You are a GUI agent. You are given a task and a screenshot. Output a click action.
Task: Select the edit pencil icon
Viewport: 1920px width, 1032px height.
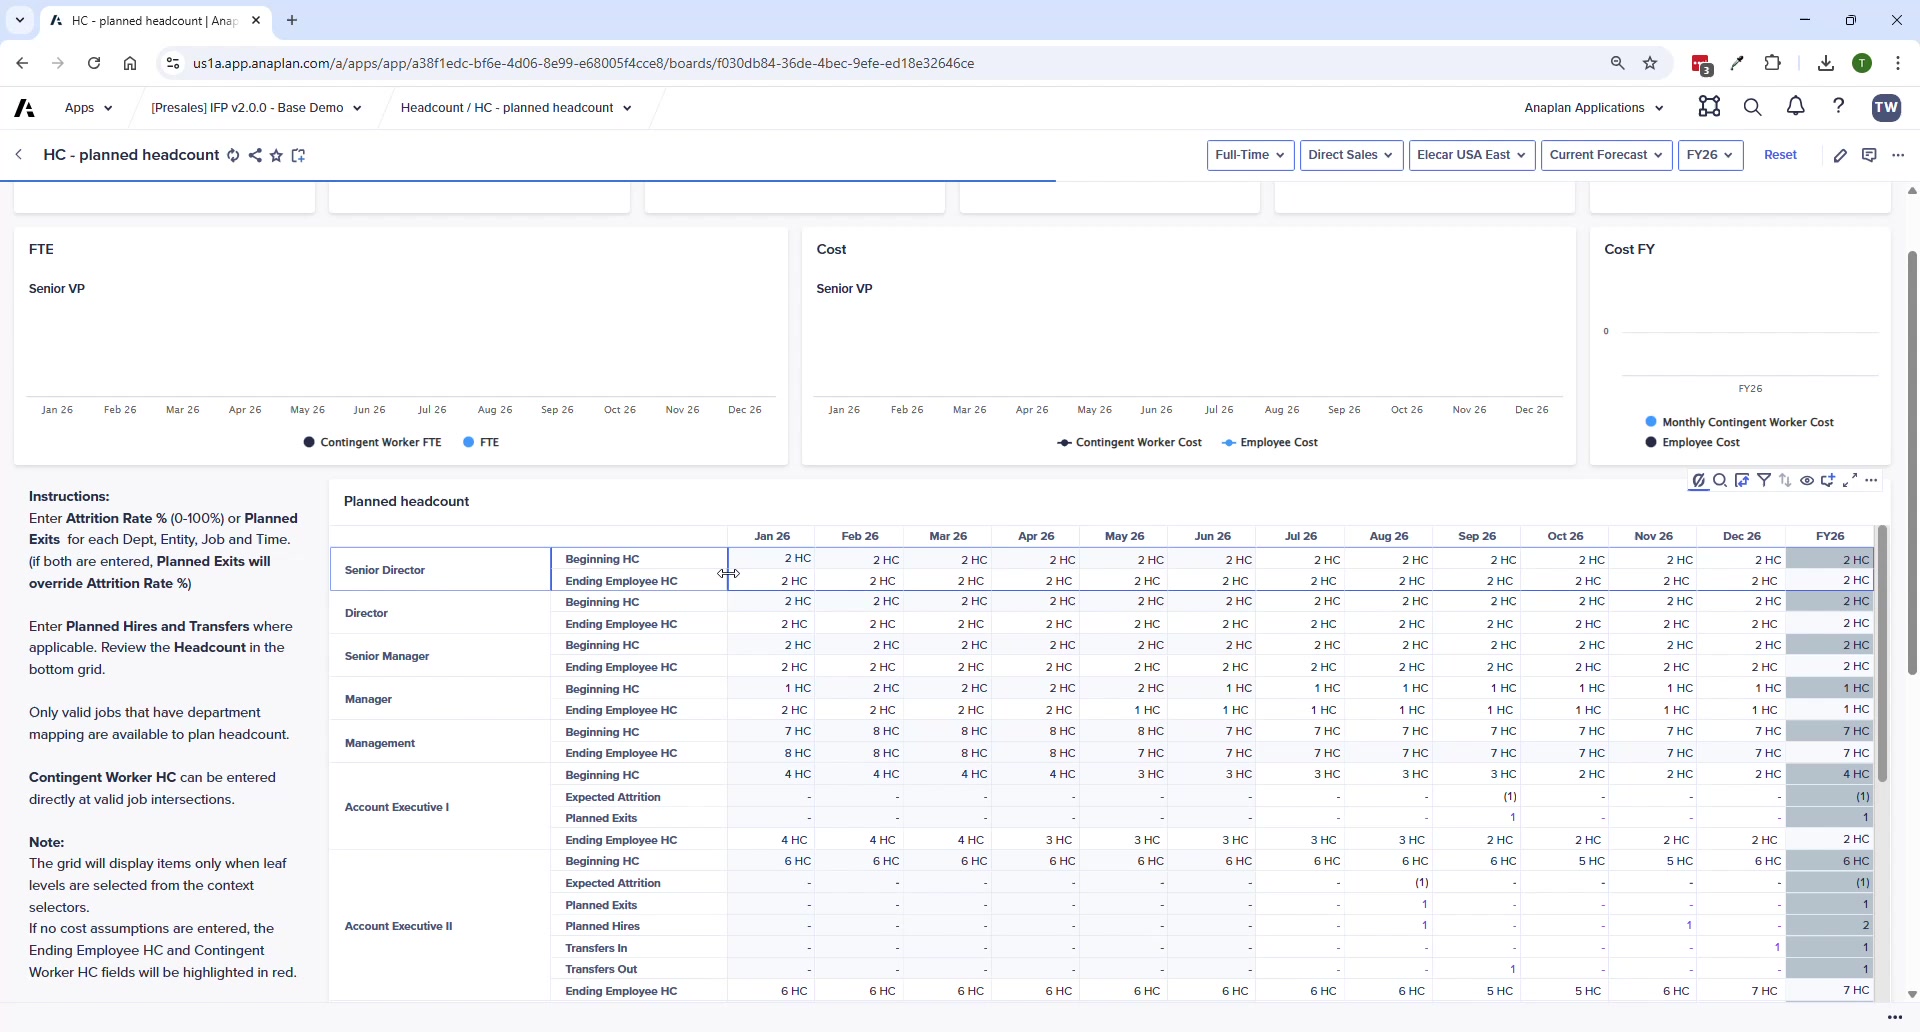coord(1841,155)
